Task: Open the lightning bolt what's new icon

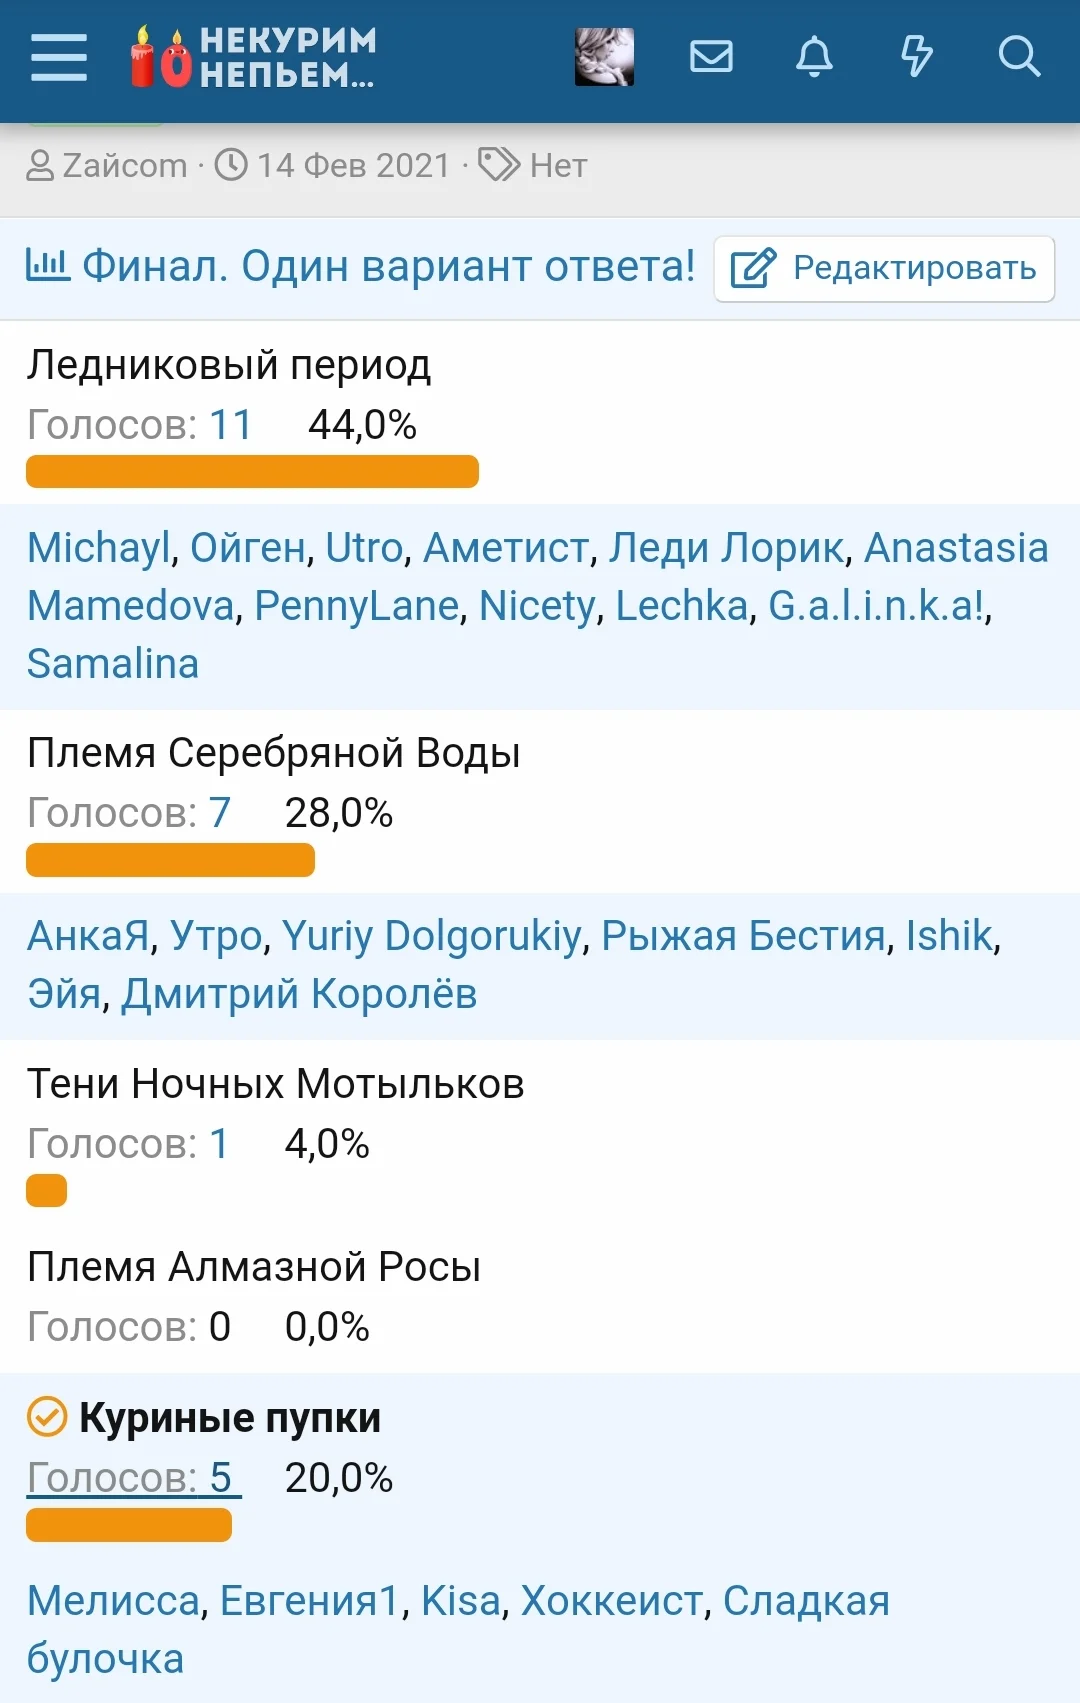Action: pos(916,57)
